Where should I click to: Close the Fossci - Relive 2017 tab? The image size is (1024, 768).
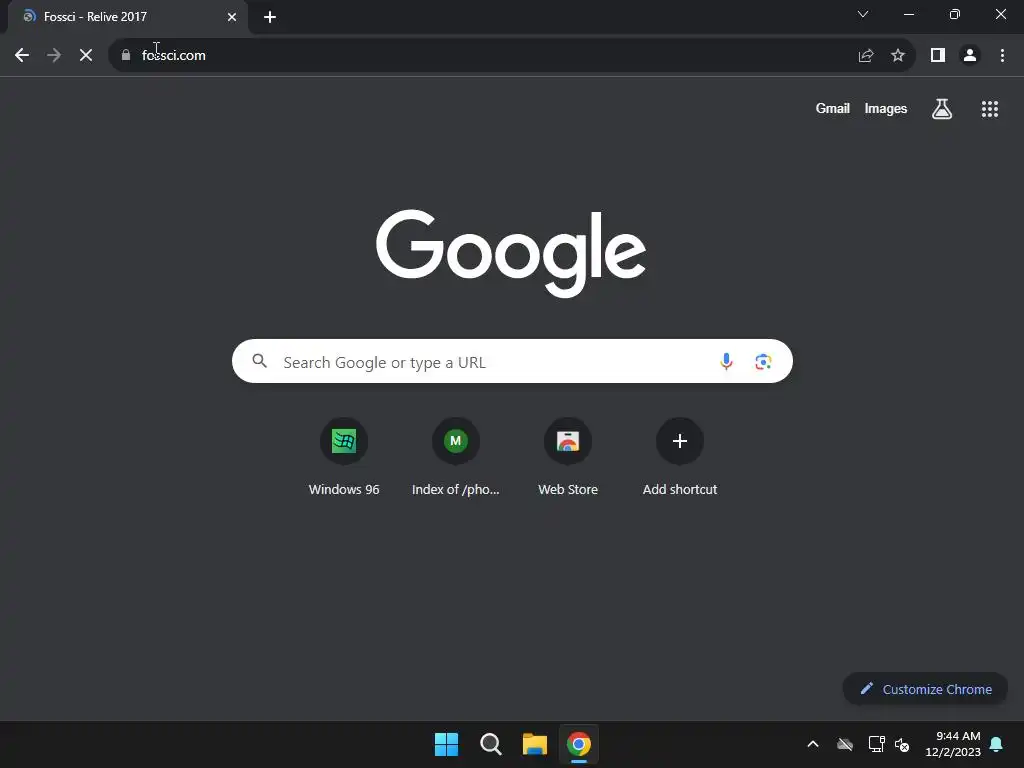[232, 17]
